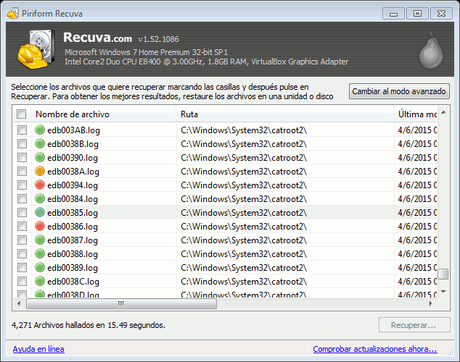This screenshot has height=362, width=460.
Task: Check the box for edb0038B.log
Action: 22,143
